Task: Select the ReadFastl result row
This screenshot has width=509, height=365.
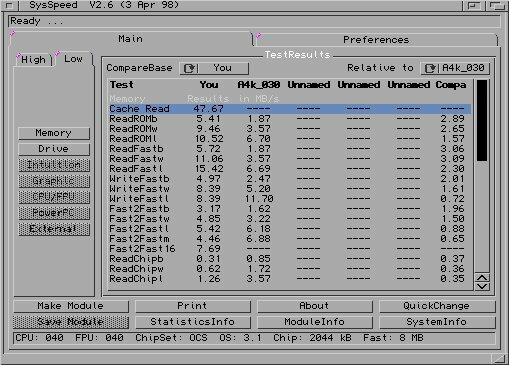Action: pos(290,169)
